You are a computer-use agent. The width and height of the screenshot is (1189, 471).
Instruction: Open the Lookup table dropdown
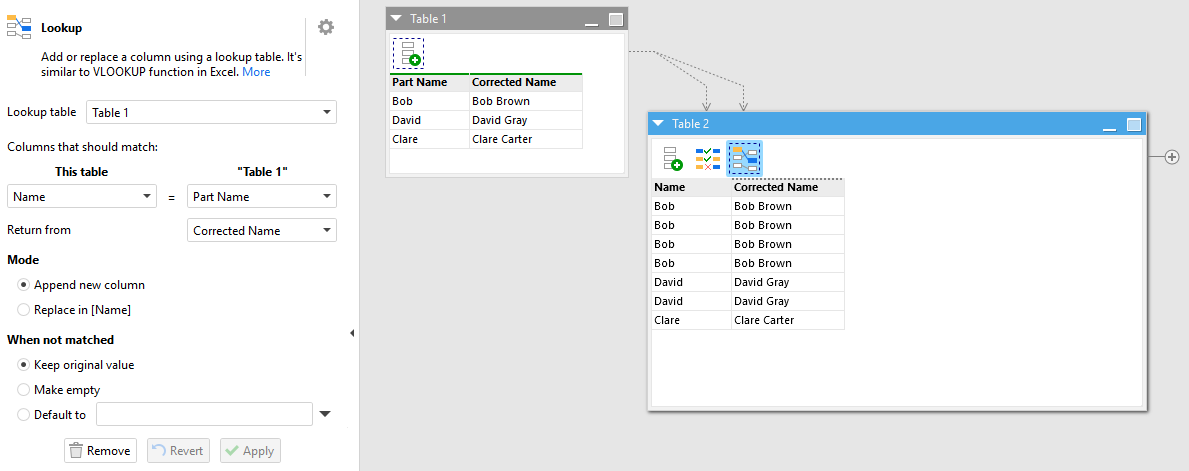pos(212,112)
